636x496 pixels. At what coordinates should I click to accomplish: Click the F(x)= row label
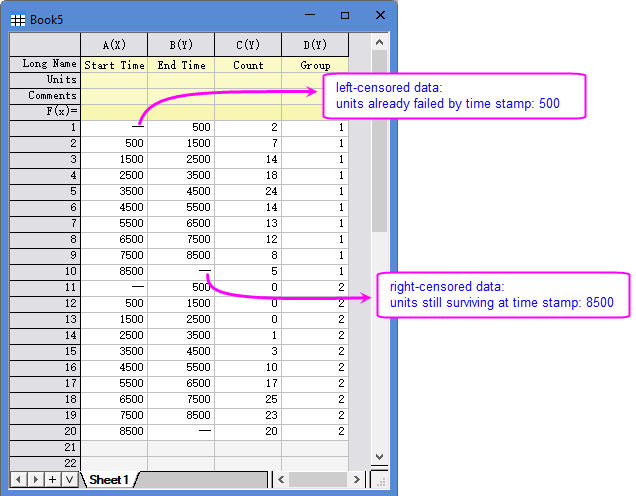click(45, 112)
